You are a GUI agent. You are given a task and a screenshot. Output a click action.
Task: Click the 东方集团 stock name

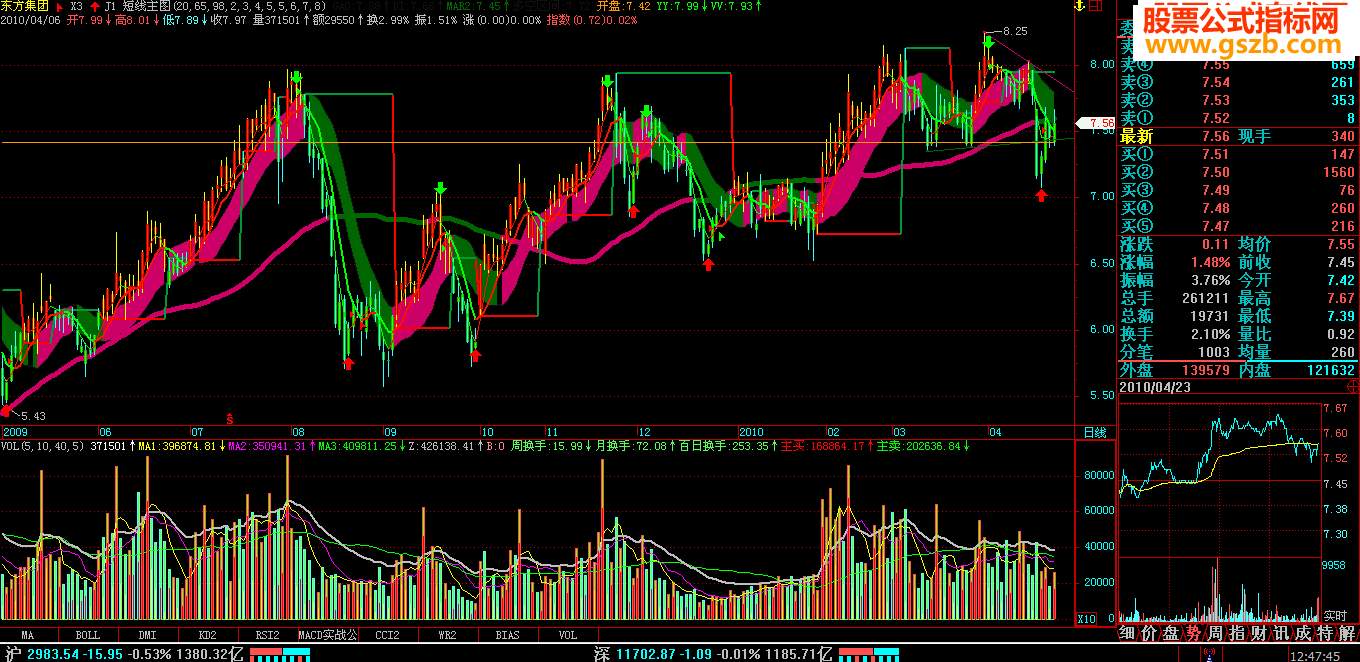pyautogui.click(x=25, y=6)
